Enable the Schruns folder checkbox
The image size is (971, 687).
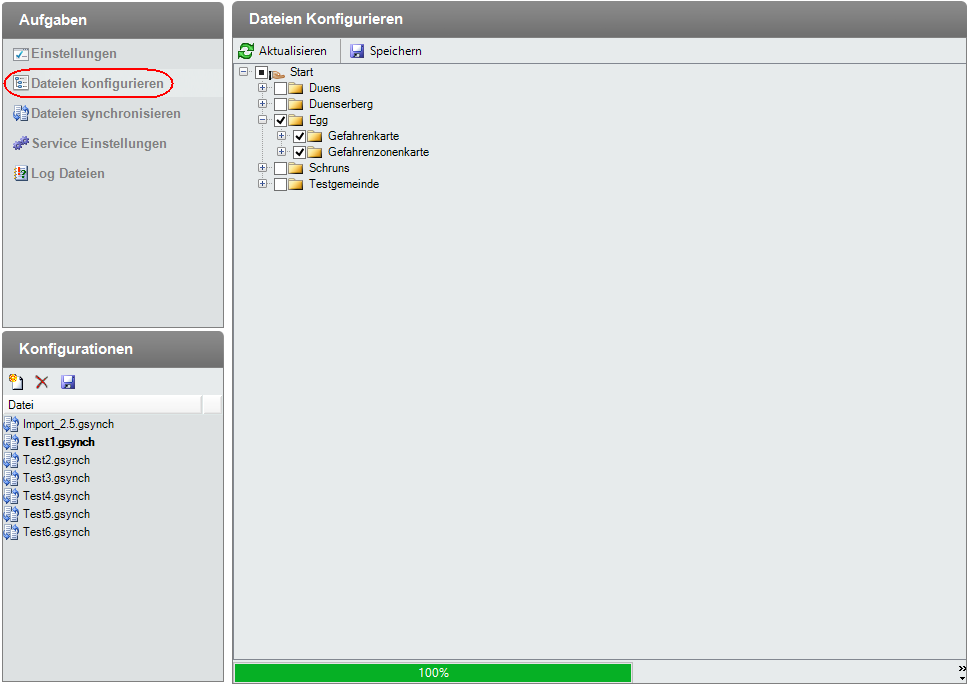[281, 169]
